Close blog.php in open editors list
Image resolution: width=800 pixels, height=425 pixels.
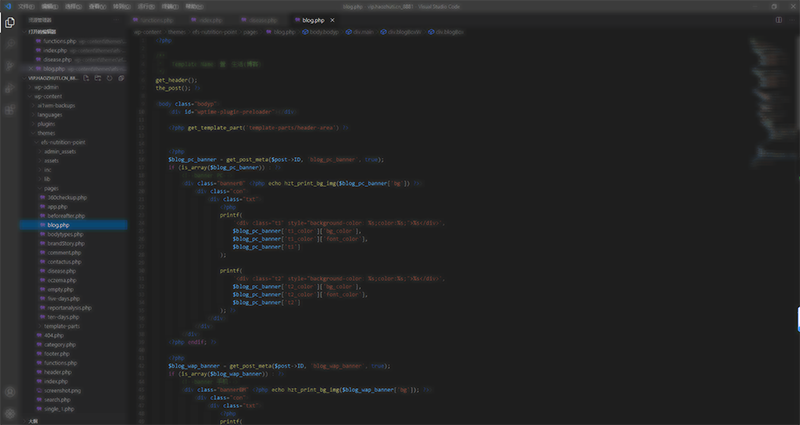(31, 69)
